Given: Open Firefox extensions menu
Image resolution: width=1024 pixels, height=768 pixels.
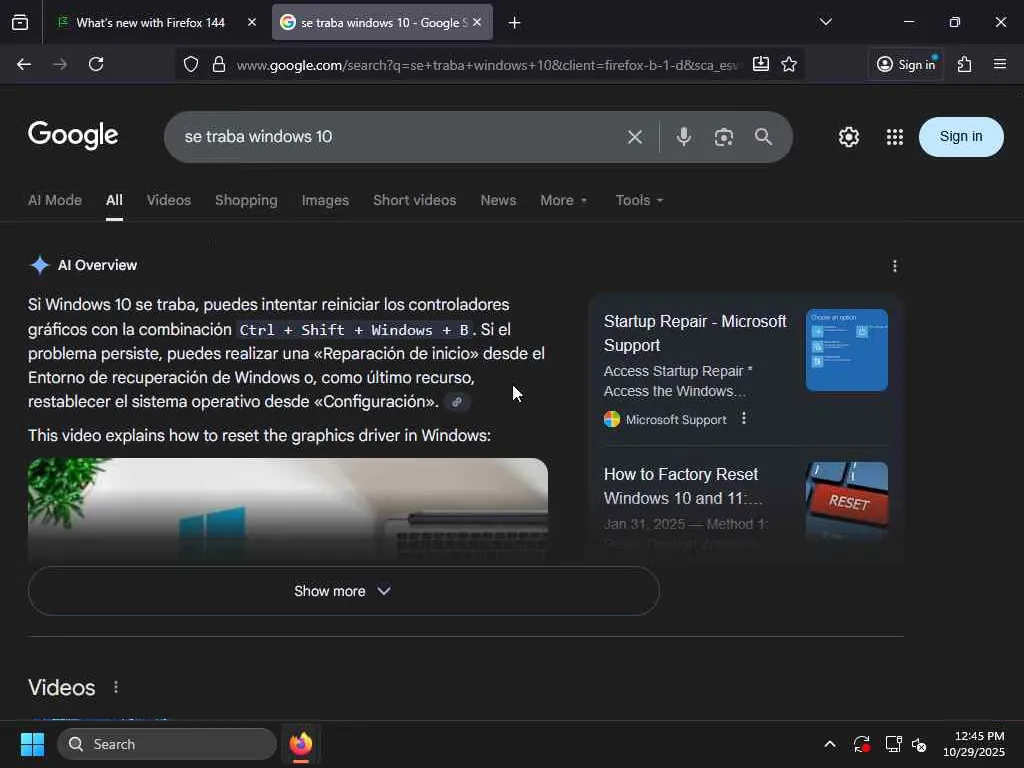Looking at the screenshot, I should (965, 64).
